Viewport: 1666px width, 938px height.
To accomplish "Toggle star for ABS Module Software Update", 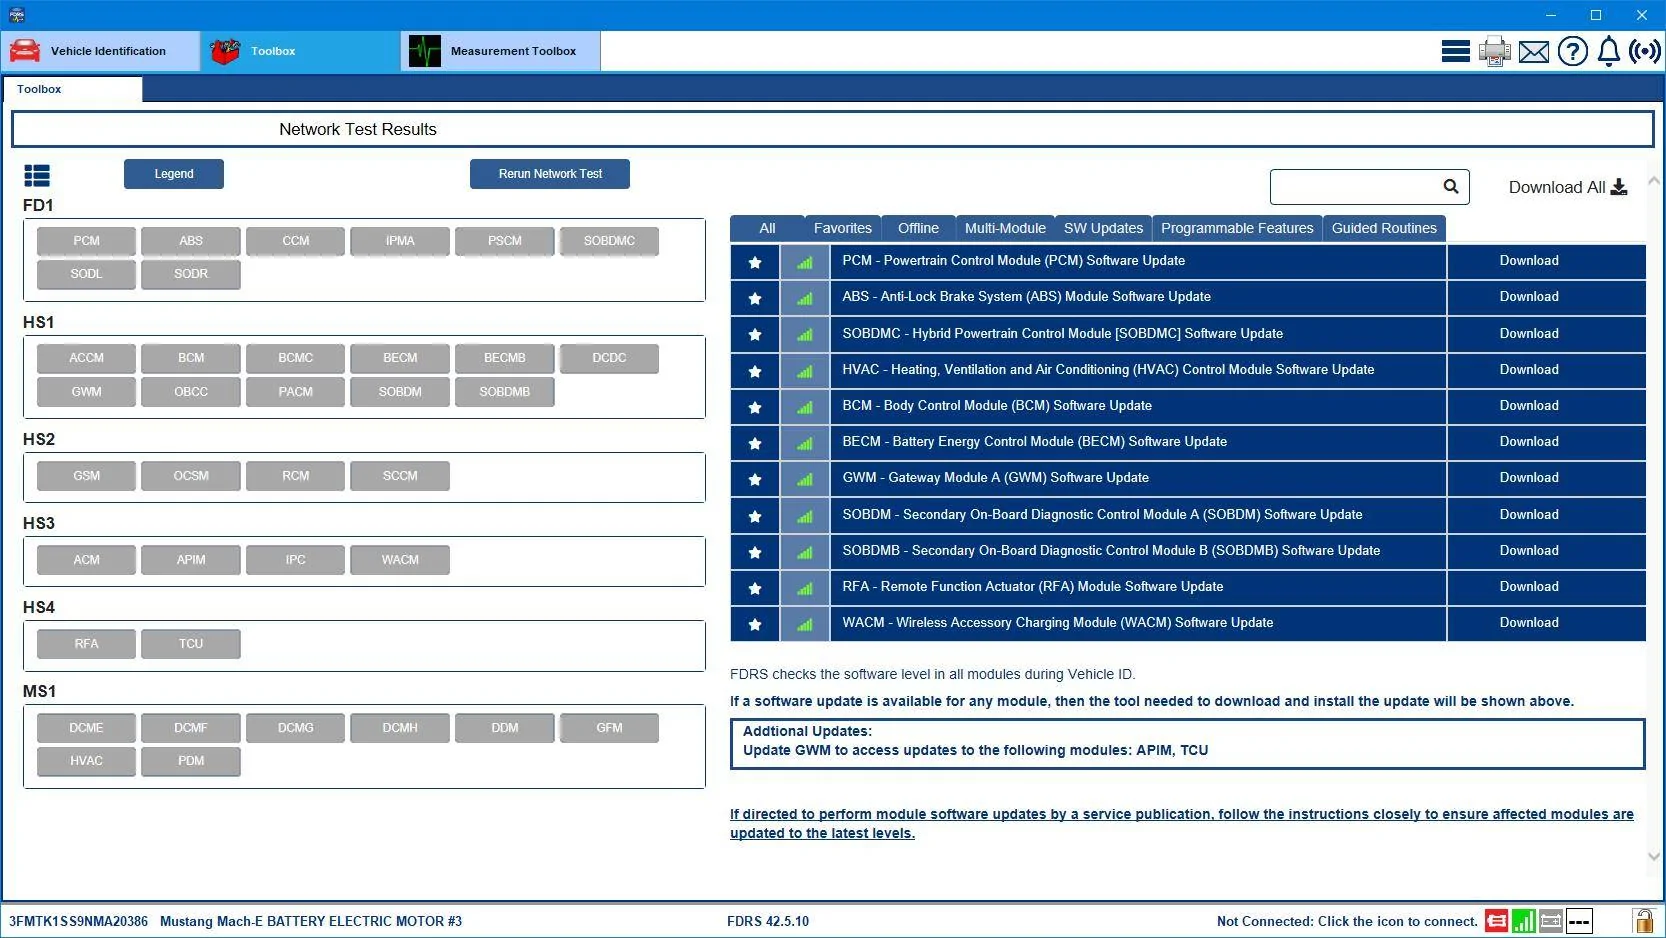I will (x=755, y=298).
